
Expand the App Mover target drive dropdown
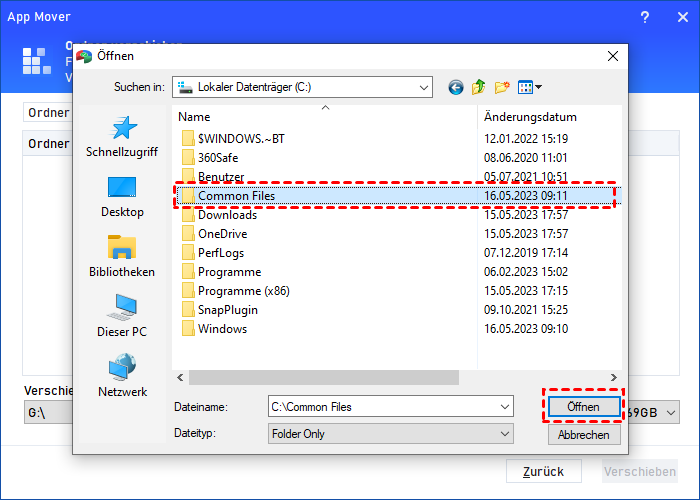click(x=671, y=412)
